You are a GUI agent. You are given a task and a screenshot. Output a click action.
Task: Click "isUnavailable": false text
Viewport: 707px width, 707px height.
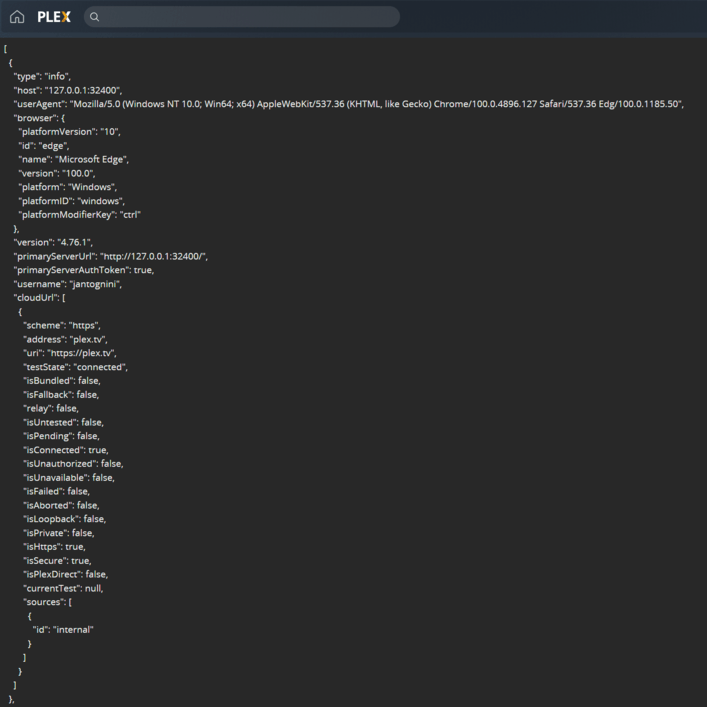pos(69,477)
